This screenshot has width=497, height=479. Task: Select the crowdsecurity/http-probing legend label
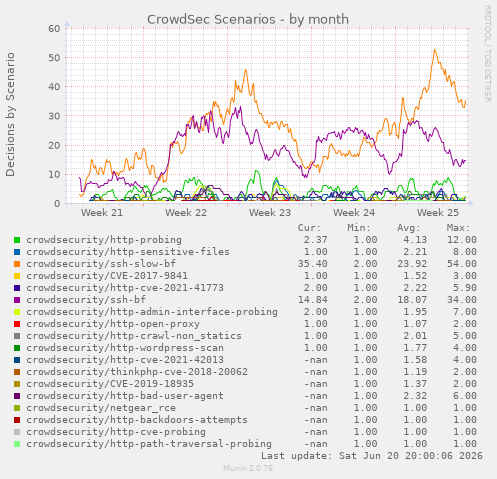pyautogui.click(x=104, y=240)
